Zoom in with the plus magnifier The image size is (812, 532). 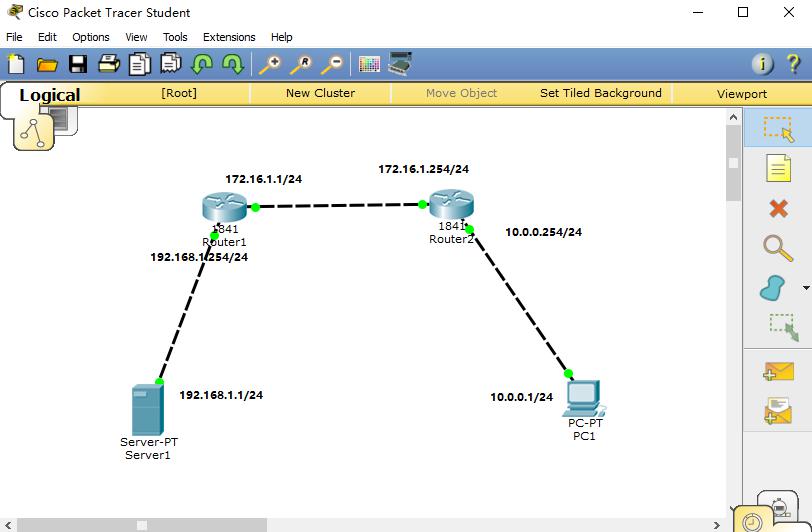coord(270,65)
